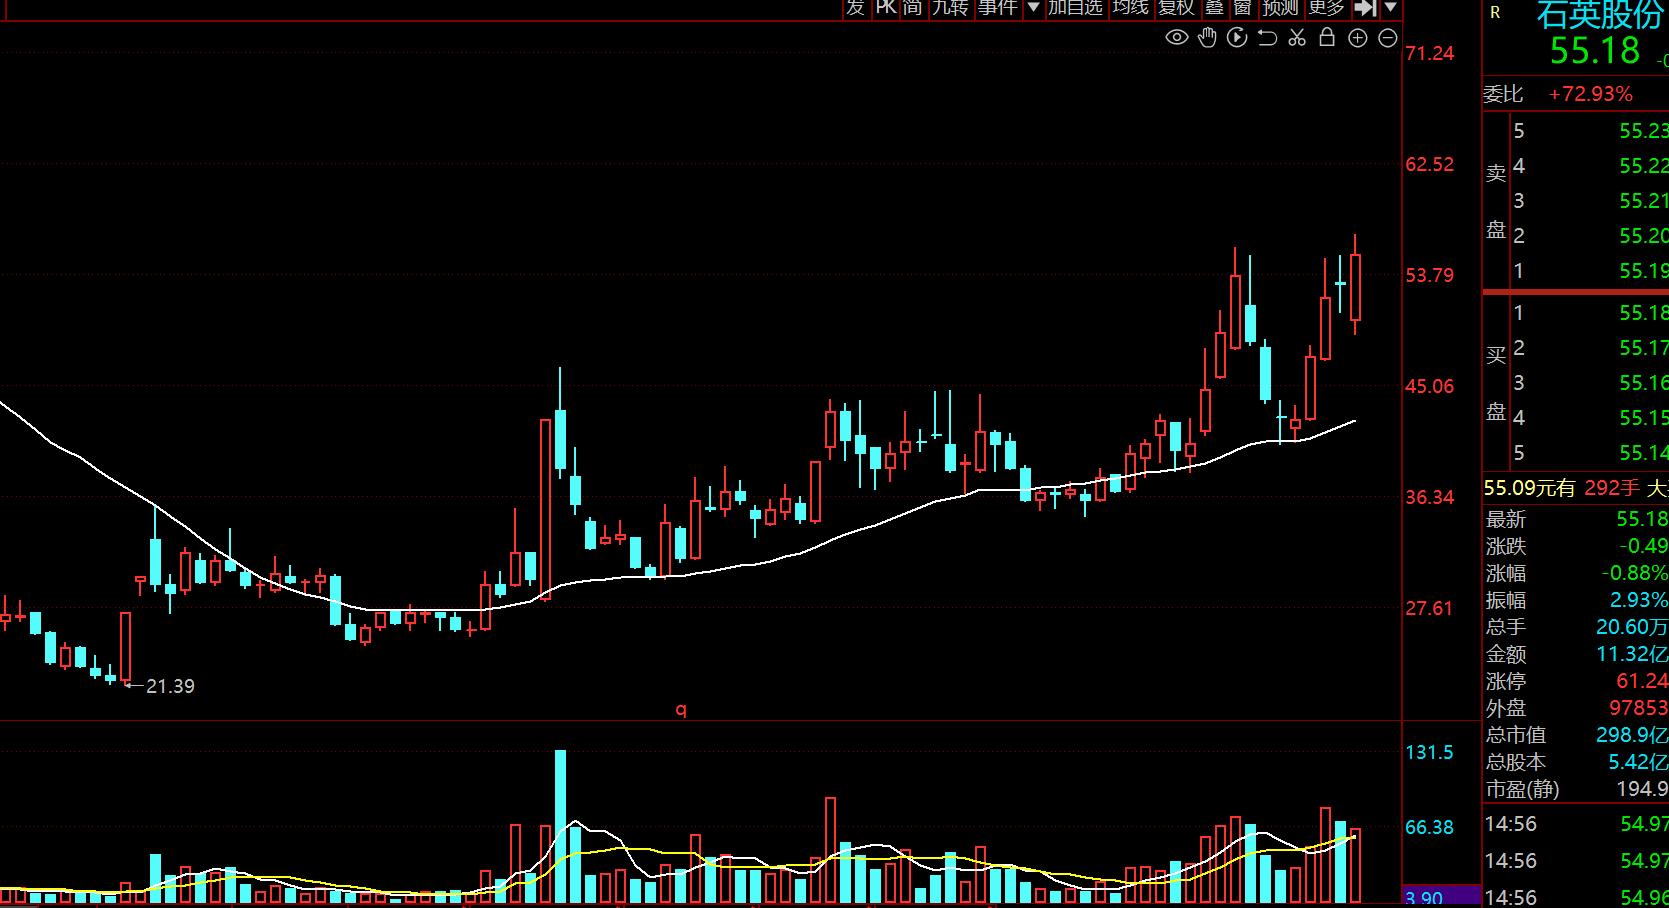Click the 21.39 low price marker
Viewport: 1669px width, 908px height.
170,686
